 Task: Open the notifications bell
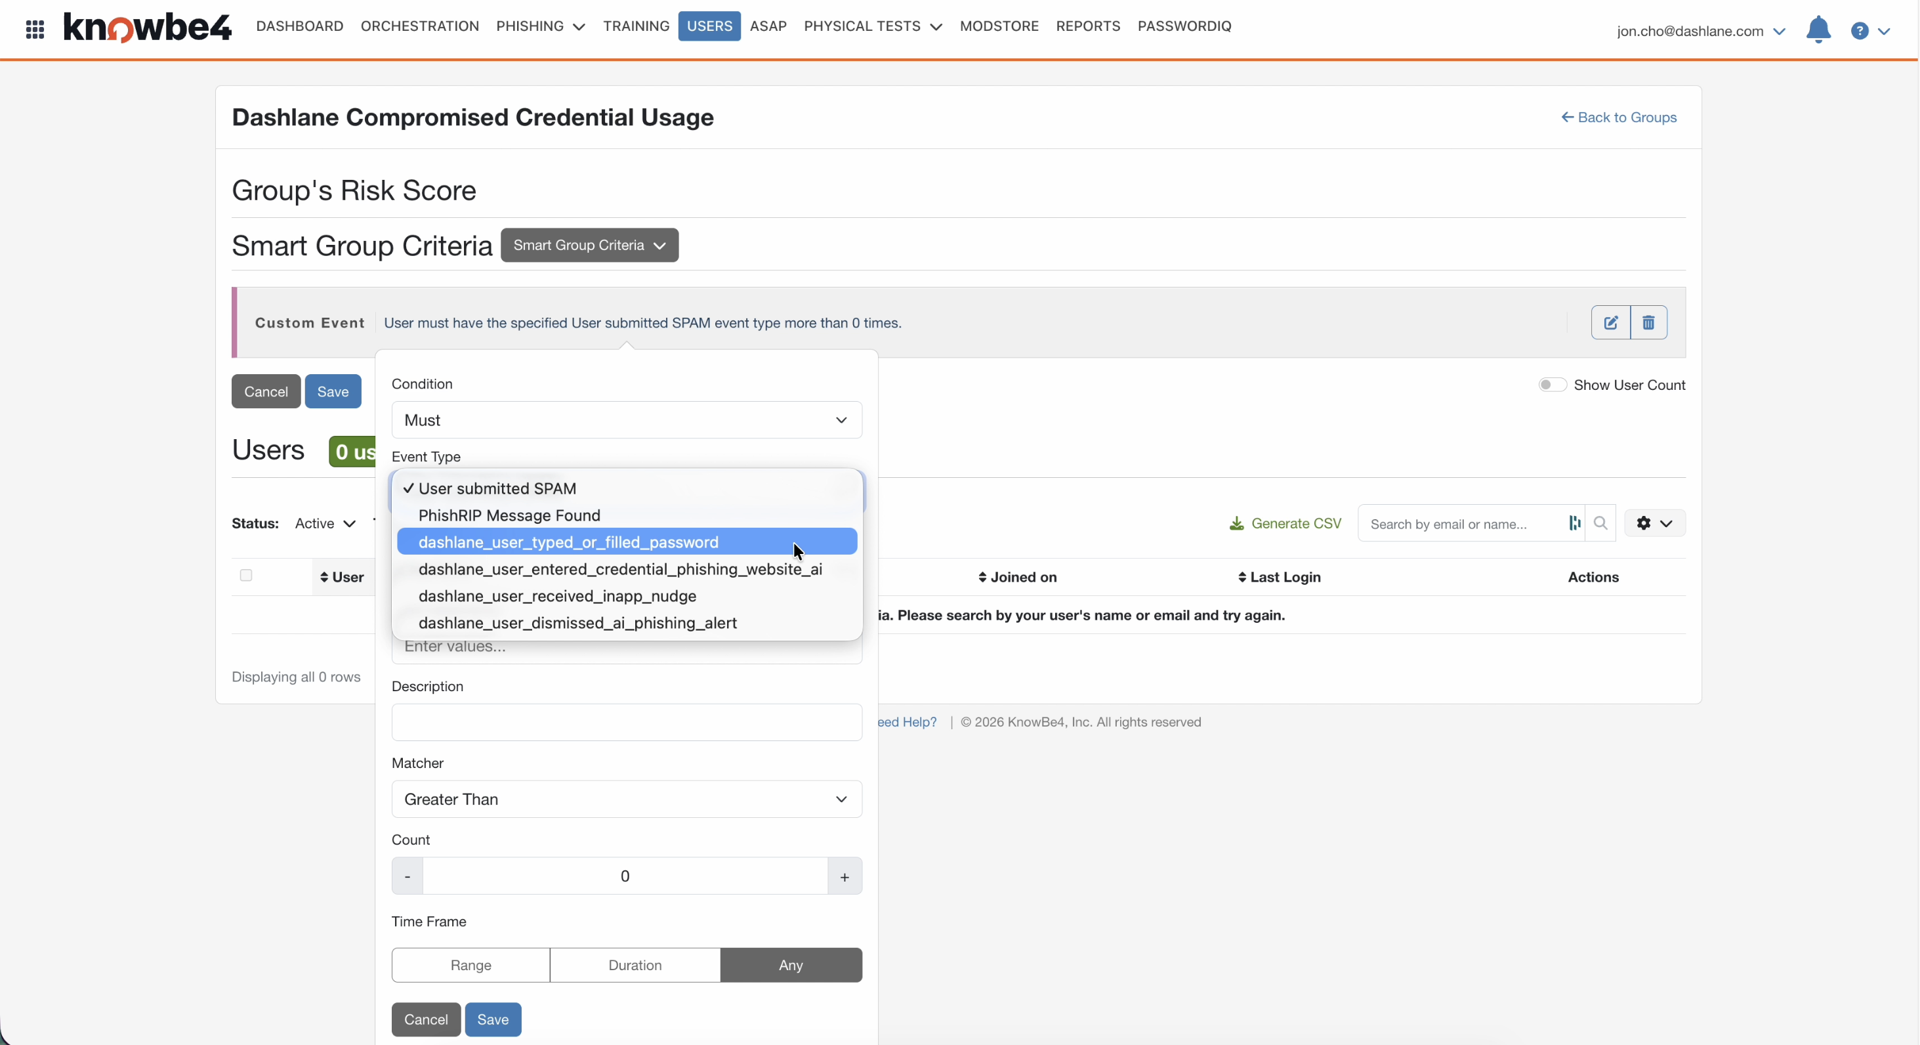(1818, 30)
